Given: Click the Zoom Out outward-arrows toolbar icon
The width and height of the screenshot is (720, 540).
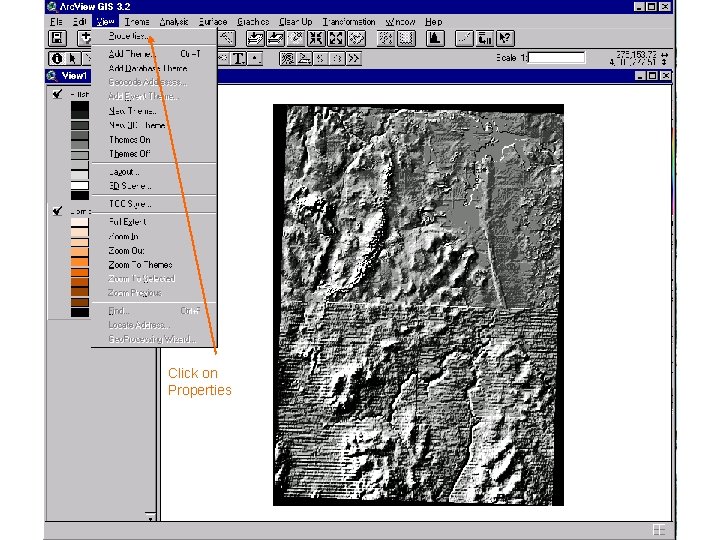Looking at the screenshot, I should (x=336, y=38).
